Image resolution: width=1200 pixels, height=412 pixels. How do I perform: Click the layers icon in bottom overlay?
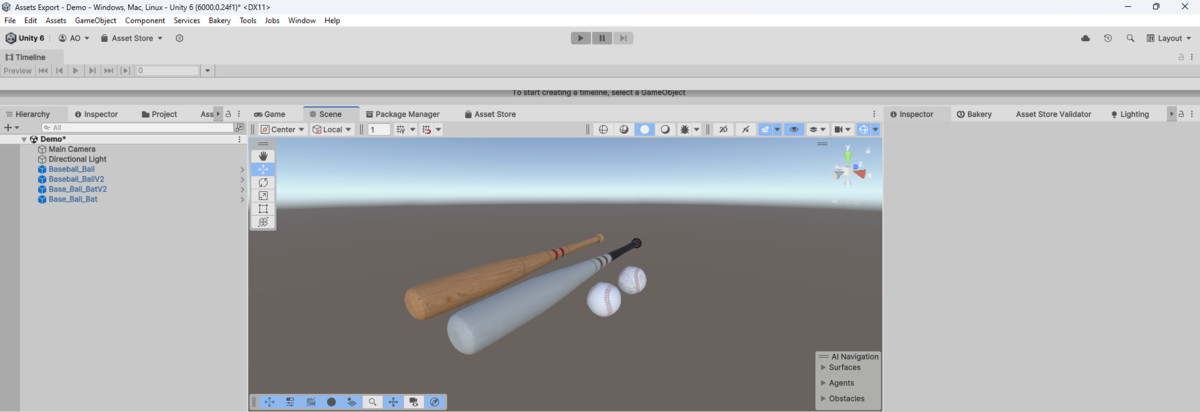click(x=352, y=402)
